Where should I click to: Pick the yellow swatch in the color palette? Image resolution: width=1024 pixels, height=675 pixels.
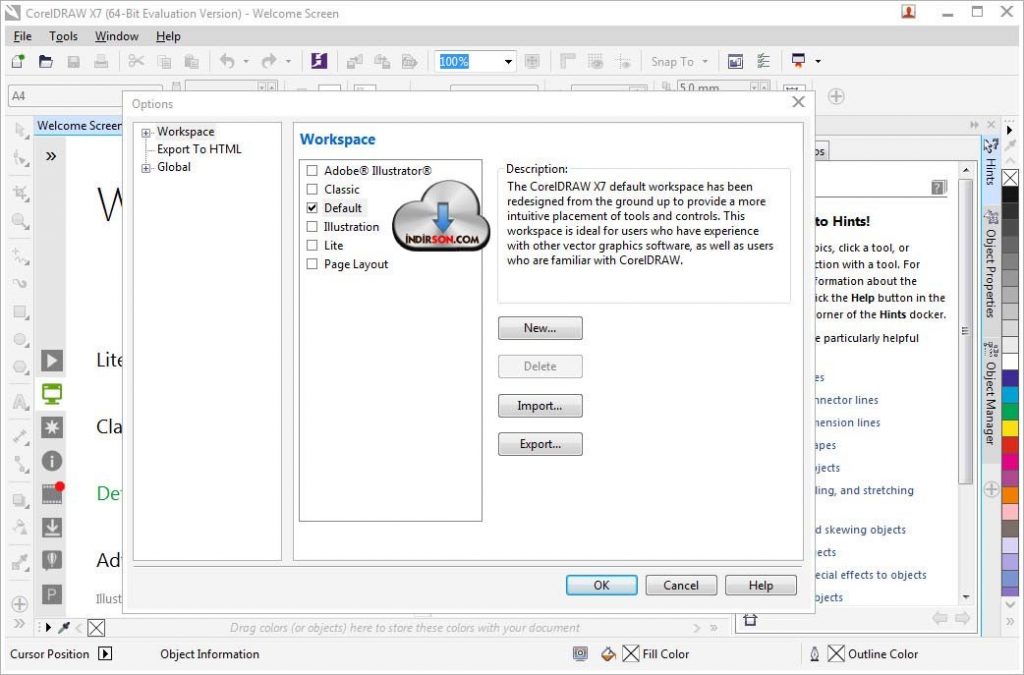[x=1010, y=428]
